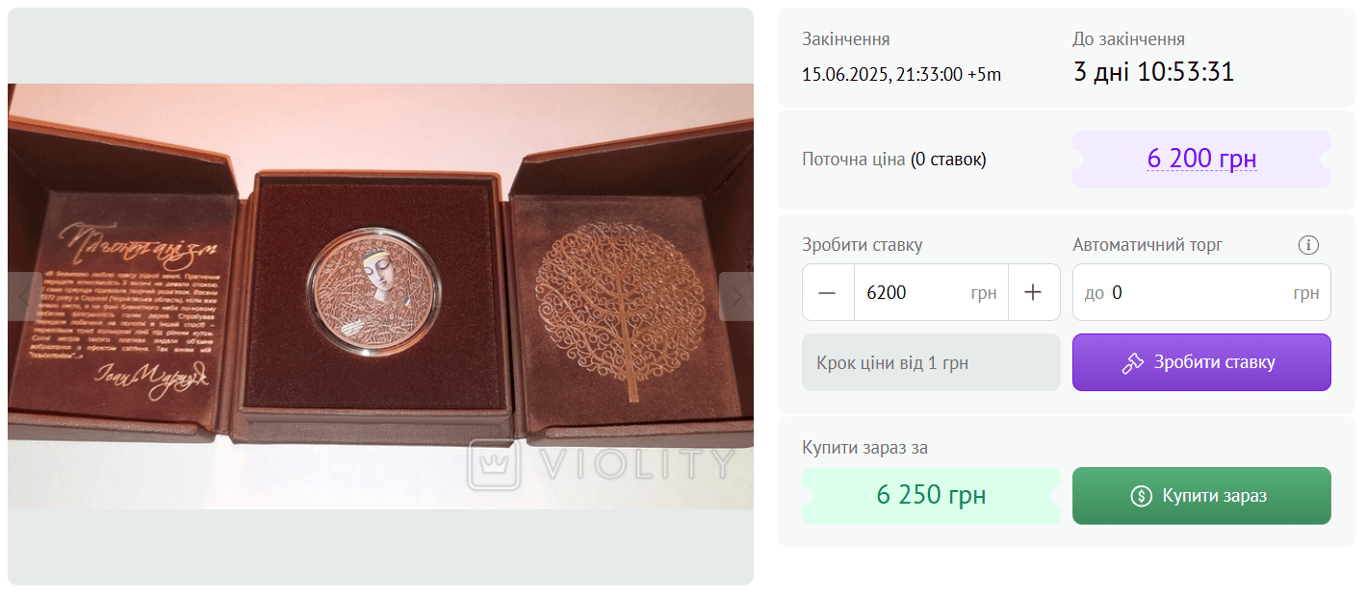1366x592 pixels.
Task: Increase the bid with the plus button
Action: (x=1034, y=292)
